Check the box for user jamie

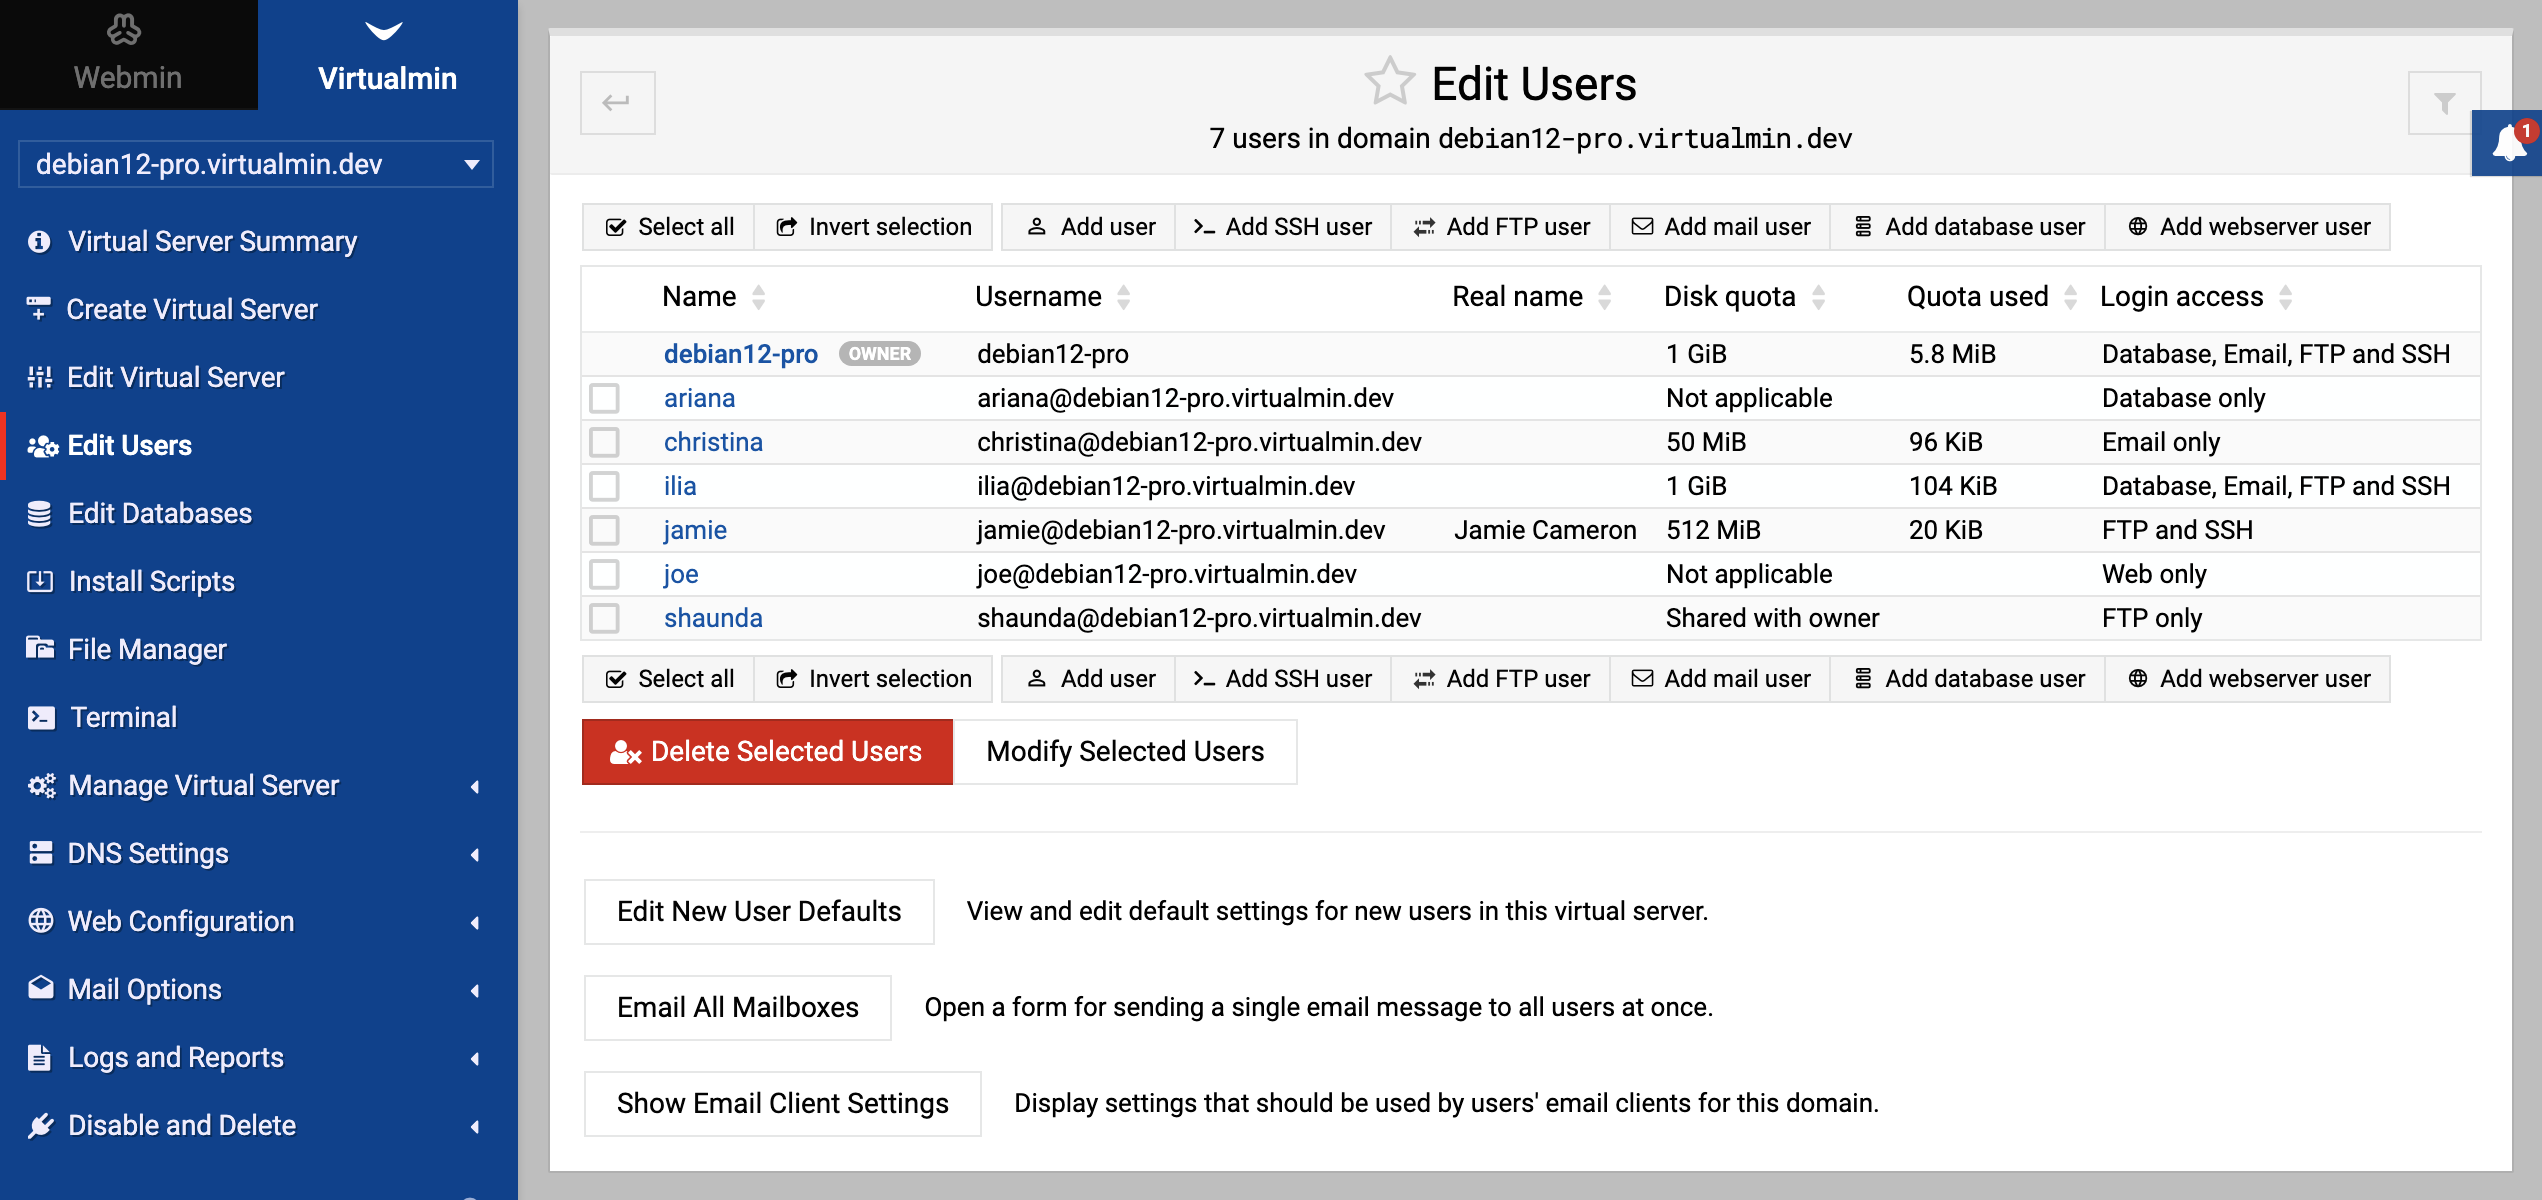(604, 530)
